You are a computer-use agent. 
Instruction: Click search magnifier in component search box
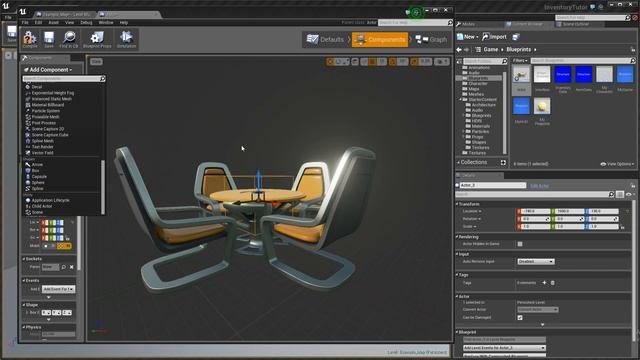[102, 78]
